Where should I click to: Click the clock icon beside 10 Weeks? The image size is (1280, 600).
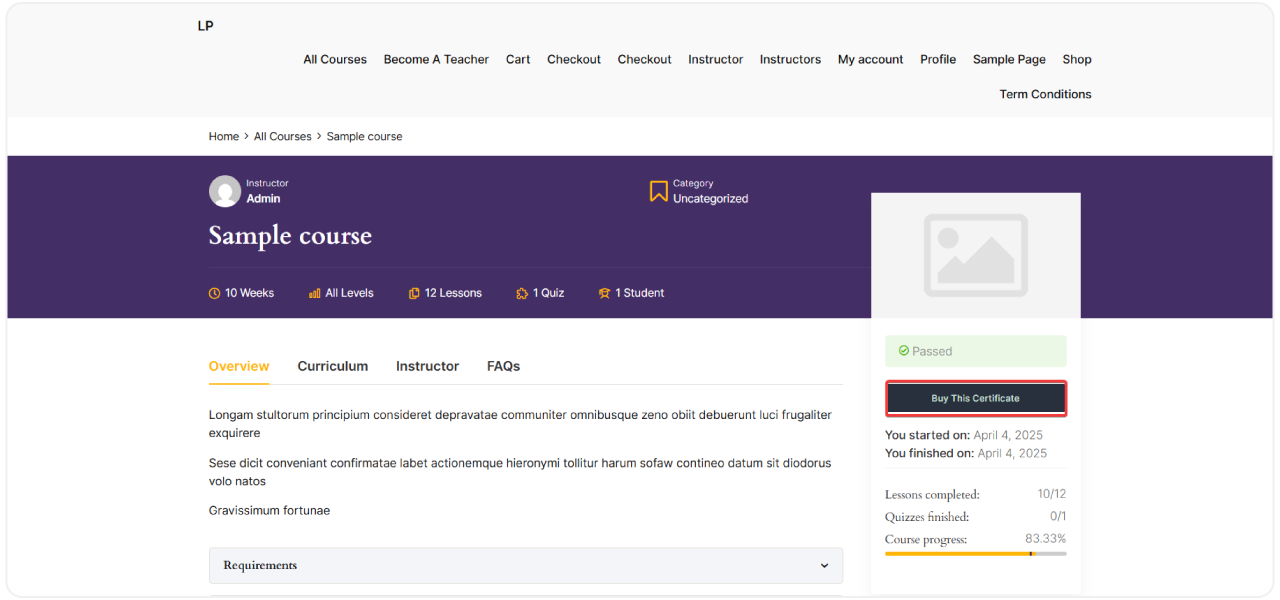tap(214, 293)
